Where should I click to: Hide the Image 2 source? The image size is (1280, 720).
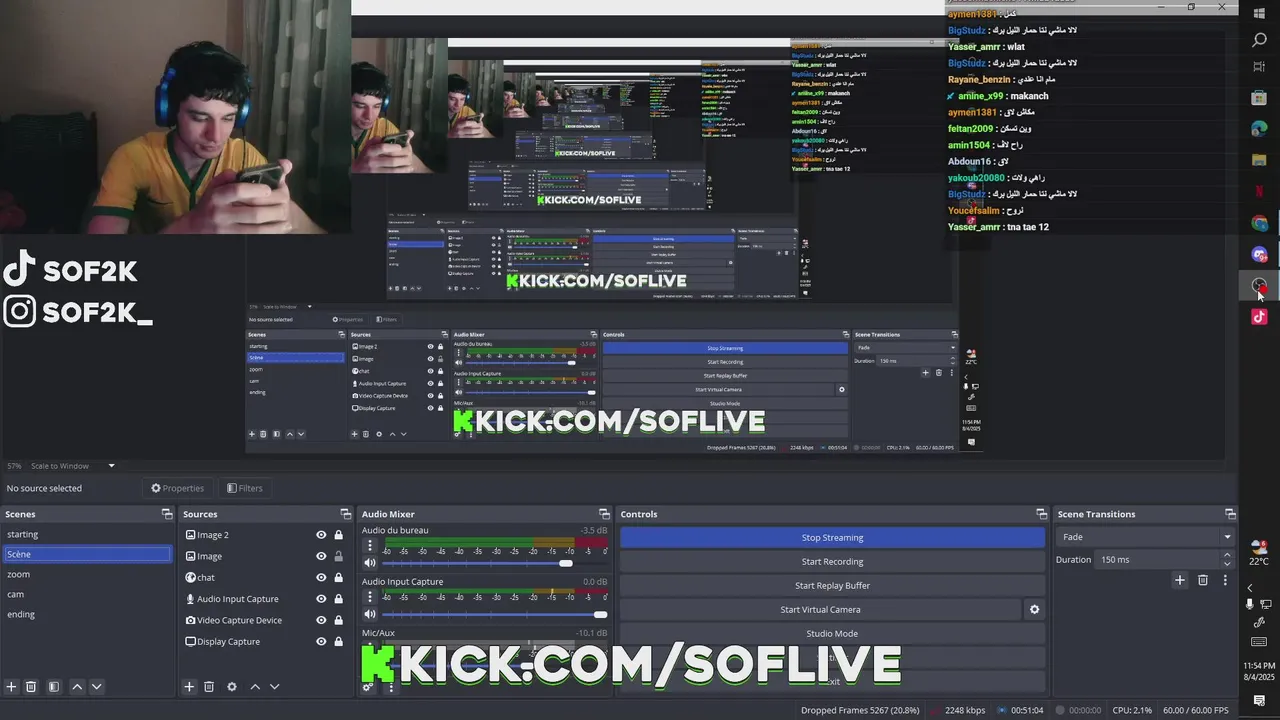coord(321,535)
